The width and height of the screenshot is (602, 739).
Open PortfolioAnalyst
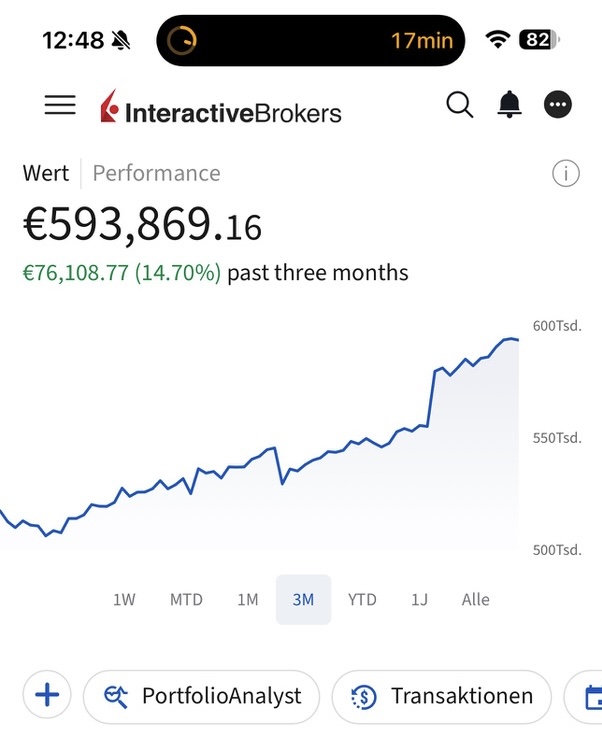click(x=201, y=696)
